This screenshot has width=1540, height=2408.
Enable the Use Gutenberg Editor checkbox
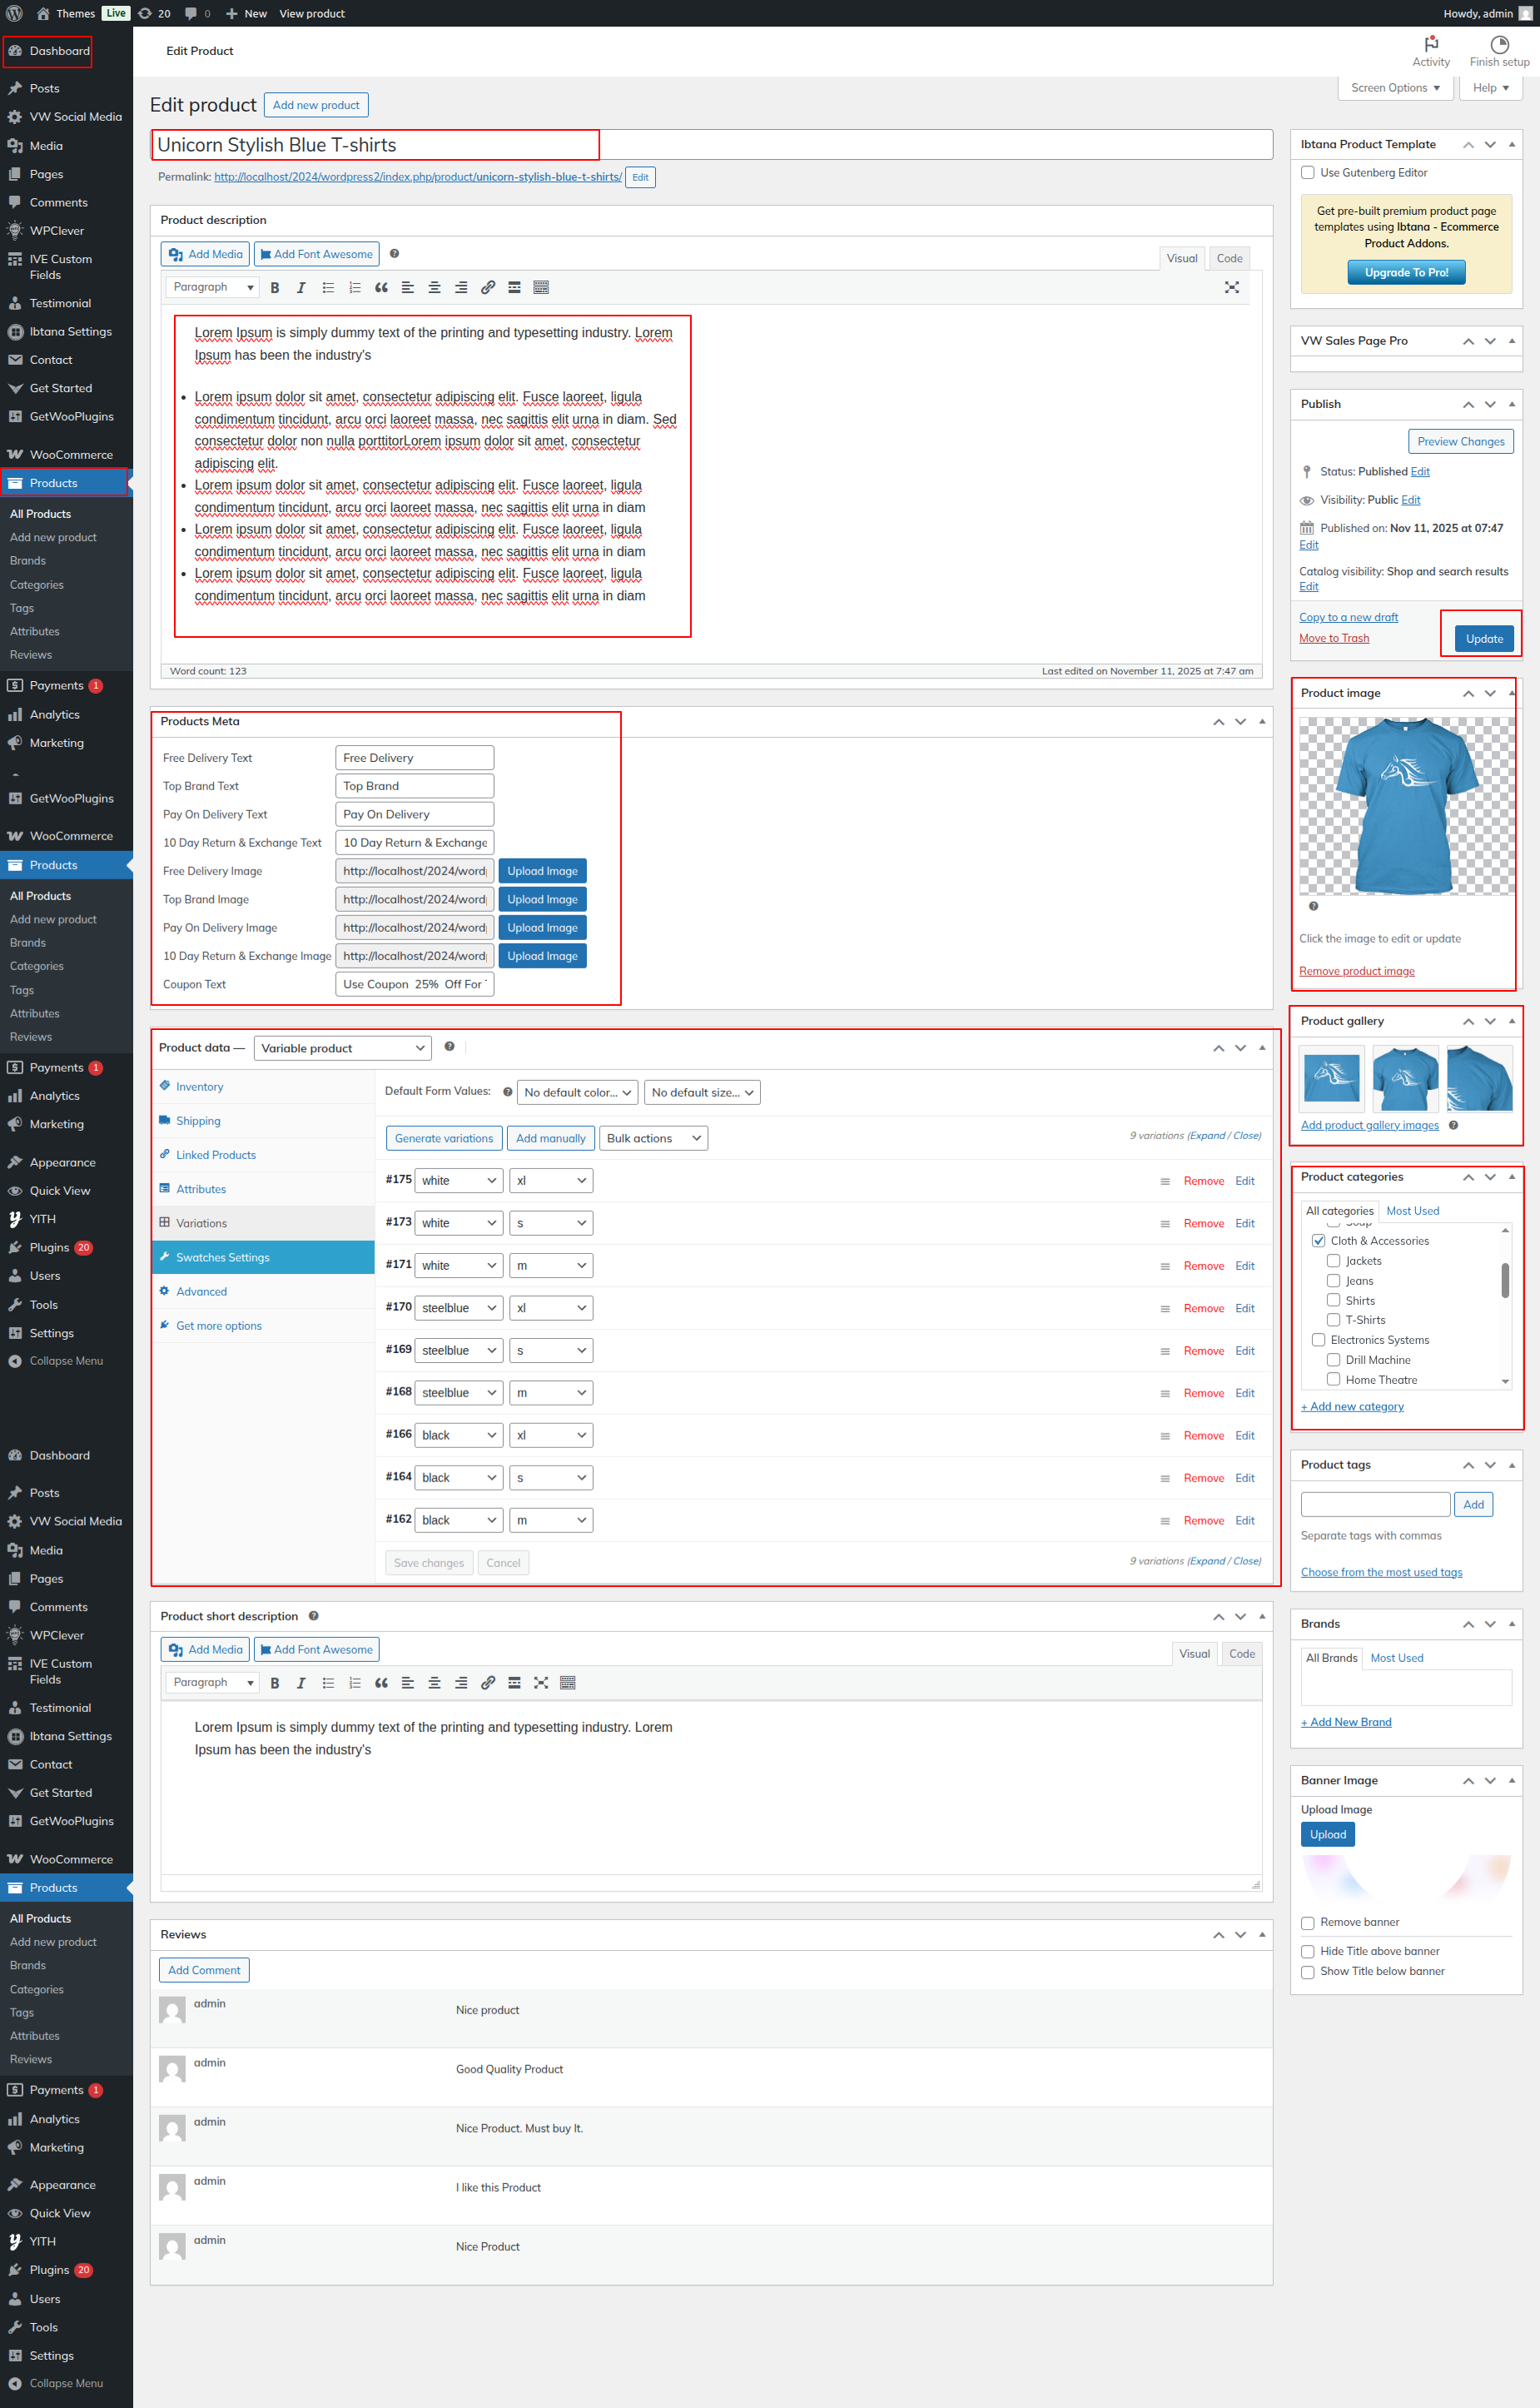pyautogui.click(x=1307, y=173)
